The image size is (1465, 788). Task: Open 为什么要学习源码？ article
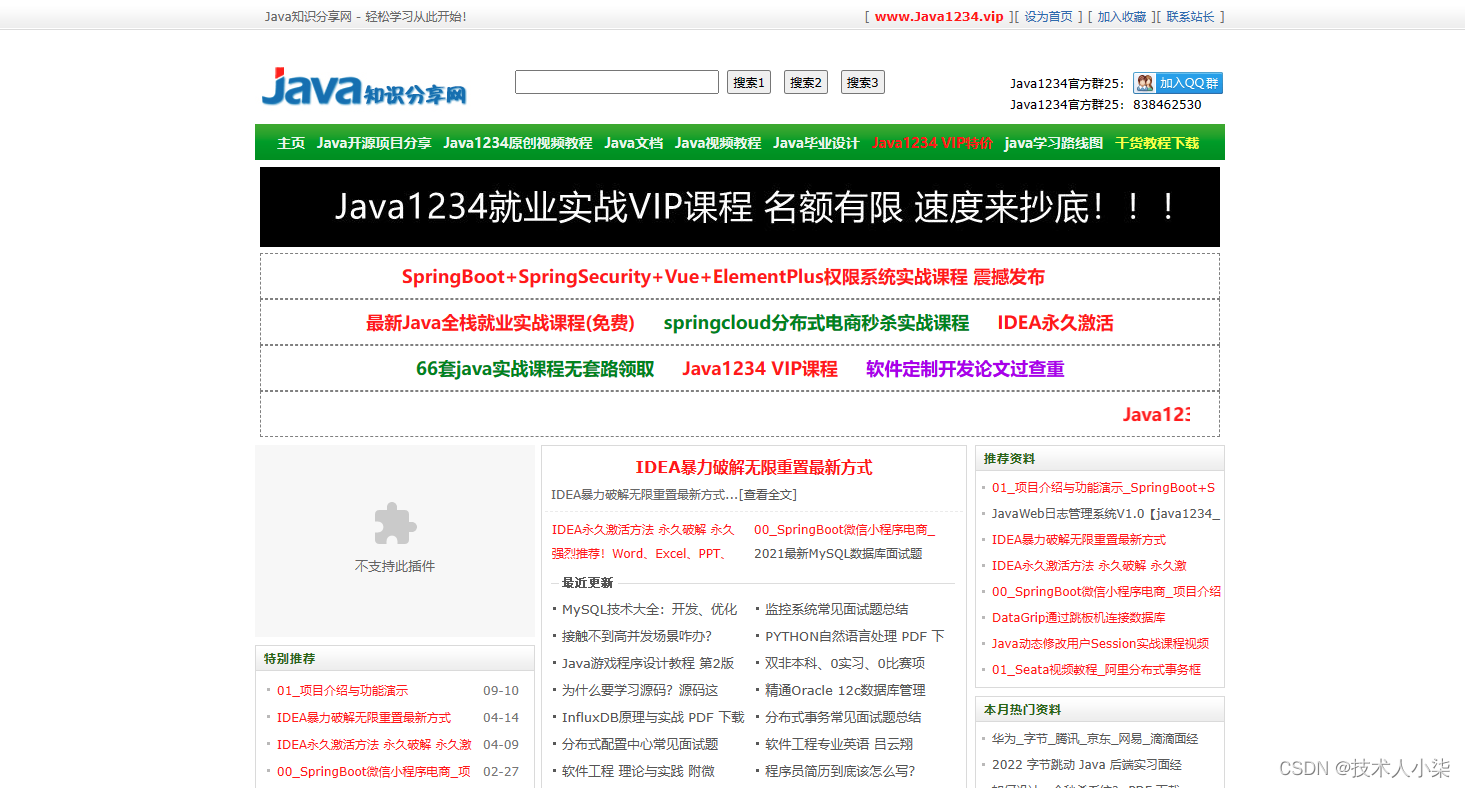tap(640, 690)
